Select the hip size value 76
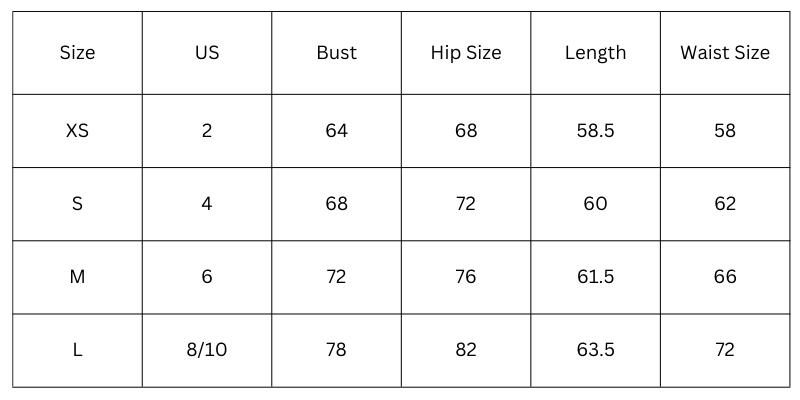This screenshot has height=400, width=800. (x=466, y=277)
